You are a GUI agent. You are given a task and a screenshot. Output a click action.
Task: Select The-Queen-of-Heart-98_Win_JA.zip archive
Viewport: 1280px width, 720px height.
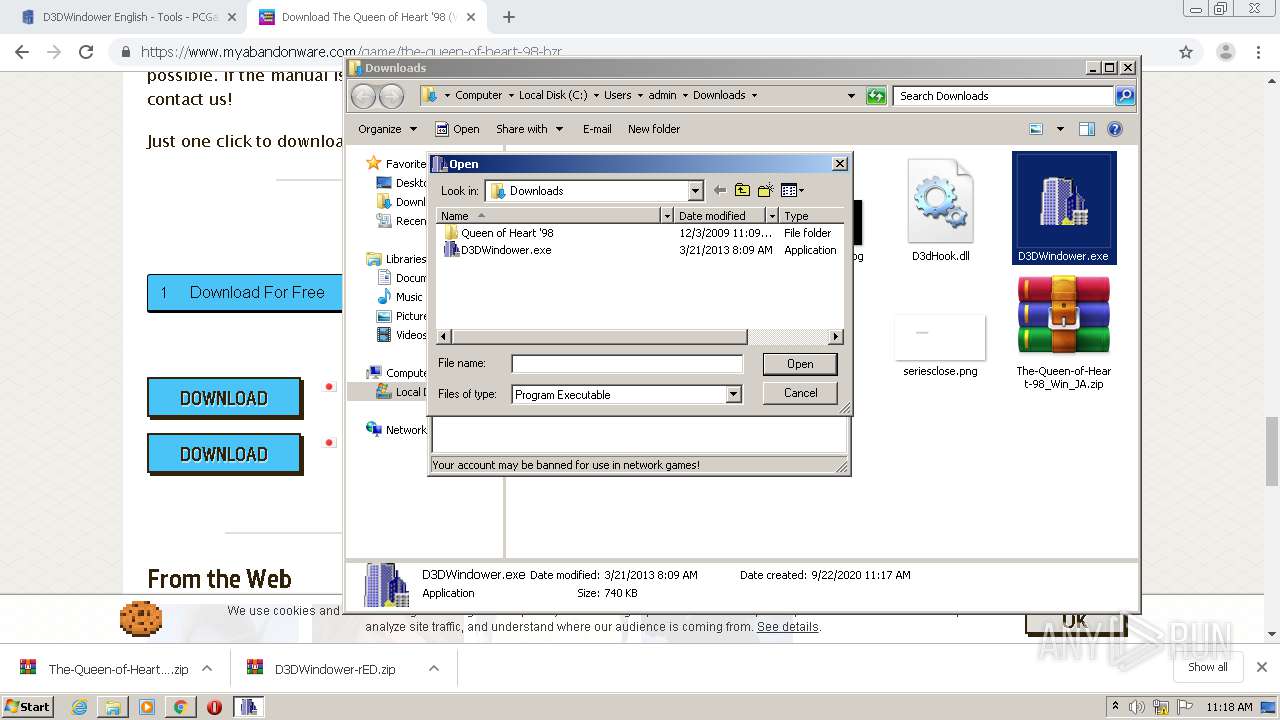(x=1063, y=333)
